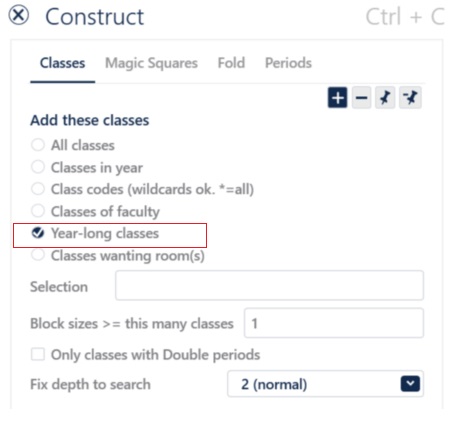
Task: Click the plus icon to add classes
Action: point(337,98)
